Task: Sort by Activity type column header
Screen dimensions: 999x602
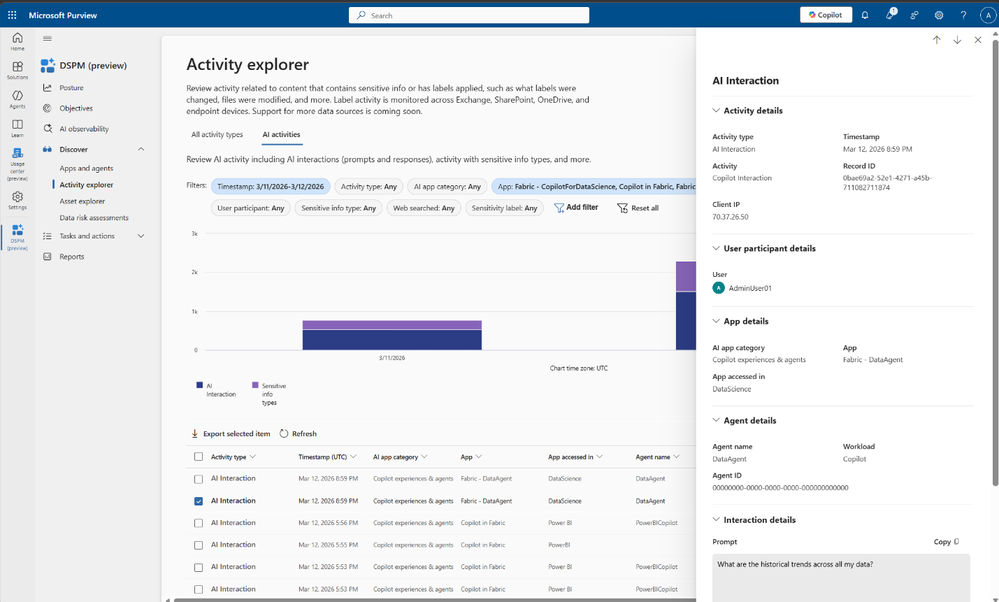Action: coord(233,457)
